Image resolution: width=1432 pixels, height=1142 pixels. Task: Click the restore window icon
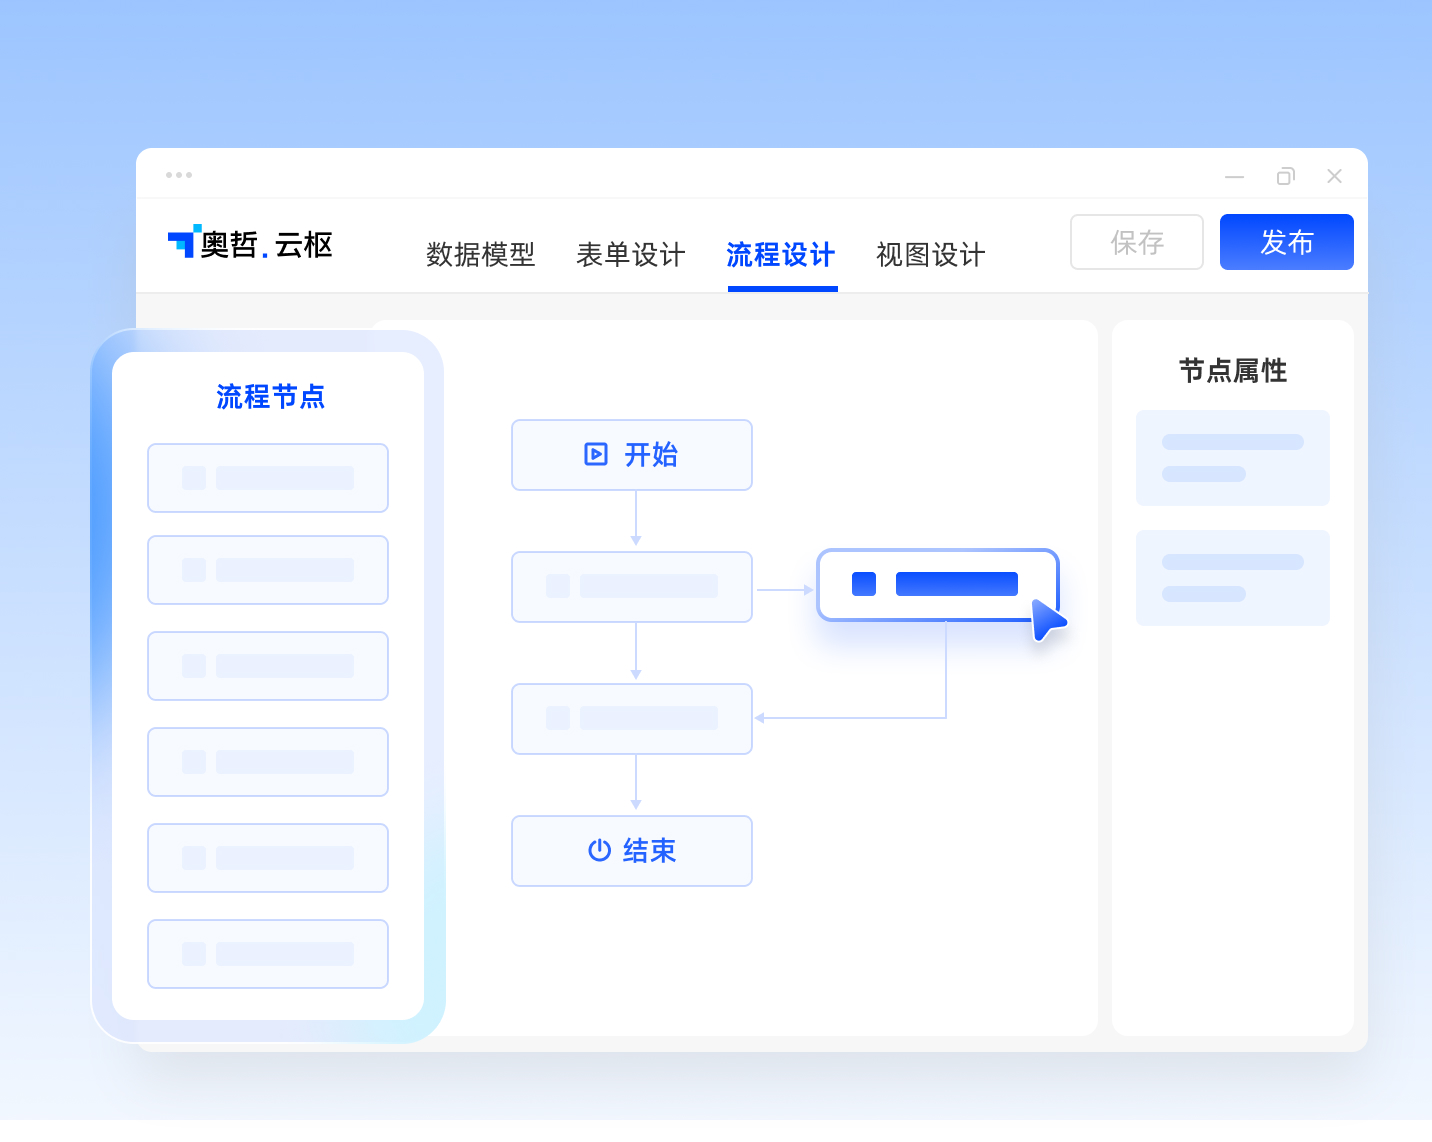(x=1285, y=177)
